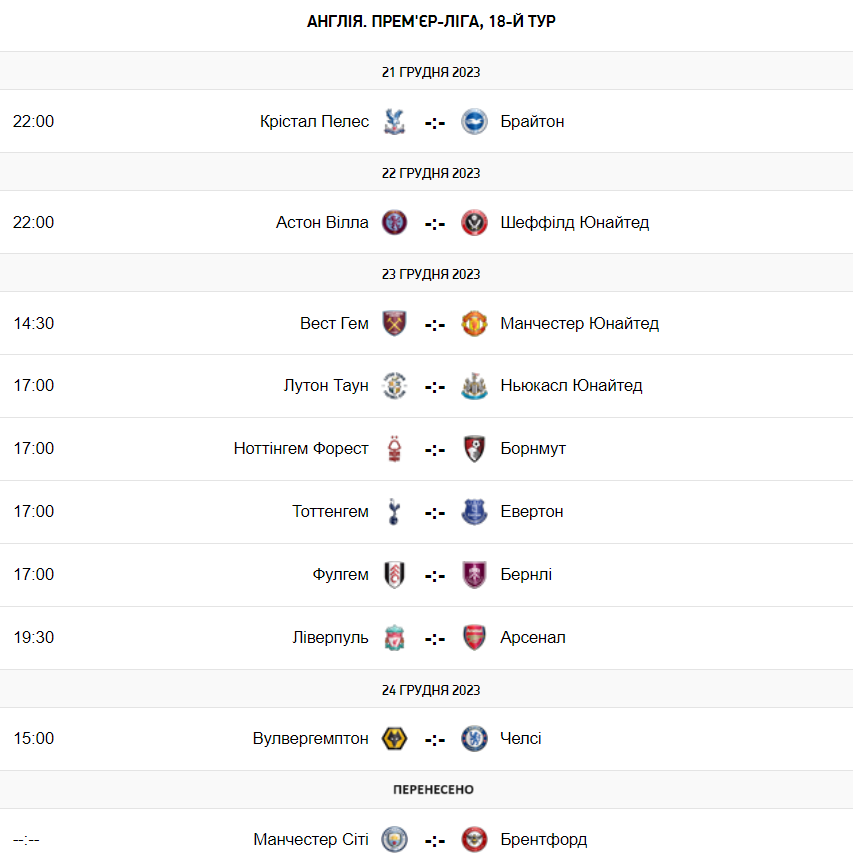Click the Newcastle United club crest
The height and width of the screenshot is (863, 853).
point(474,386)
